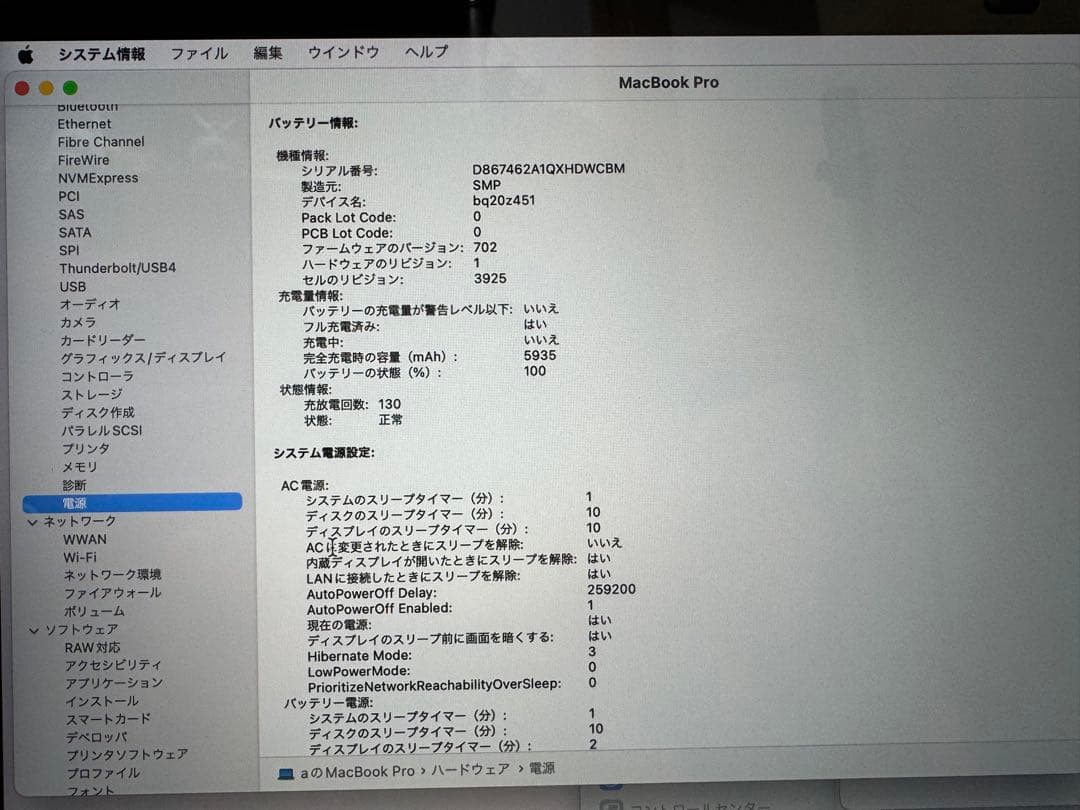Open the ウインドウ menu
The image size is (1080, 810).
click(x=343, y=55)
